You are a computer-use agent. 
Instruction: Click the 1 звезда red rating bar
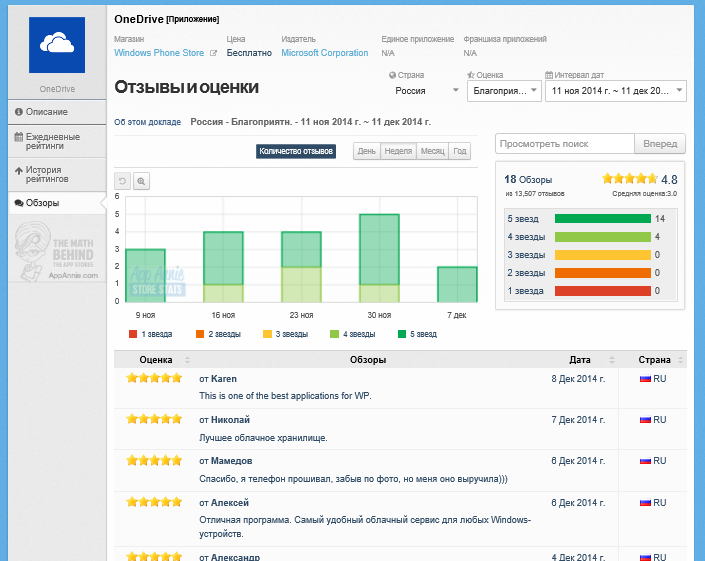[602, 291]
